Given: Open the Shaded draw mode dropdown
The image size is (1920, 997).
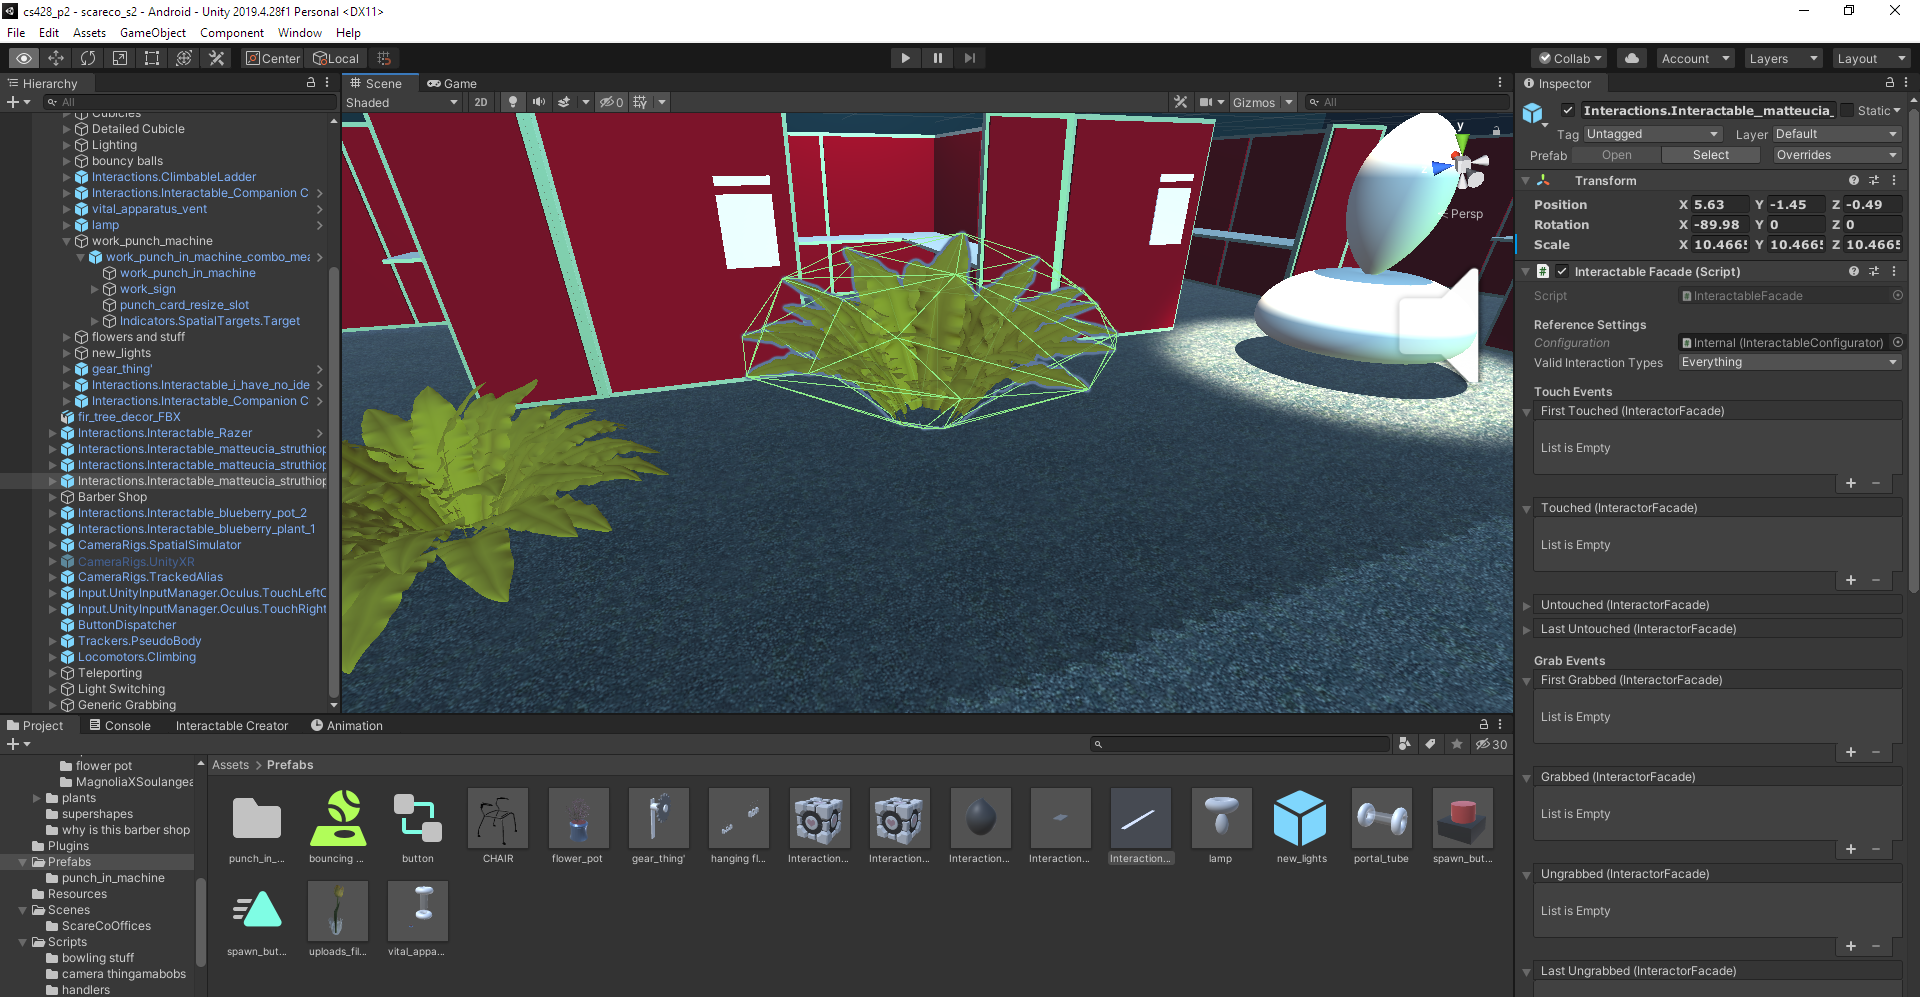Looking at the screenshot, I should (402, 102).
